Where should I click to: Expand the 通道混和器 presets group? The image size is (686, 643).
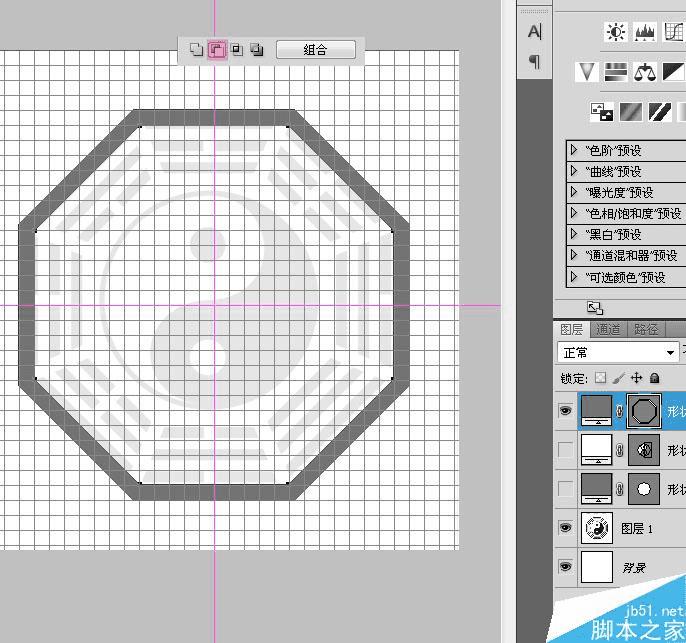pyautogui.click(x=574, y=255)
